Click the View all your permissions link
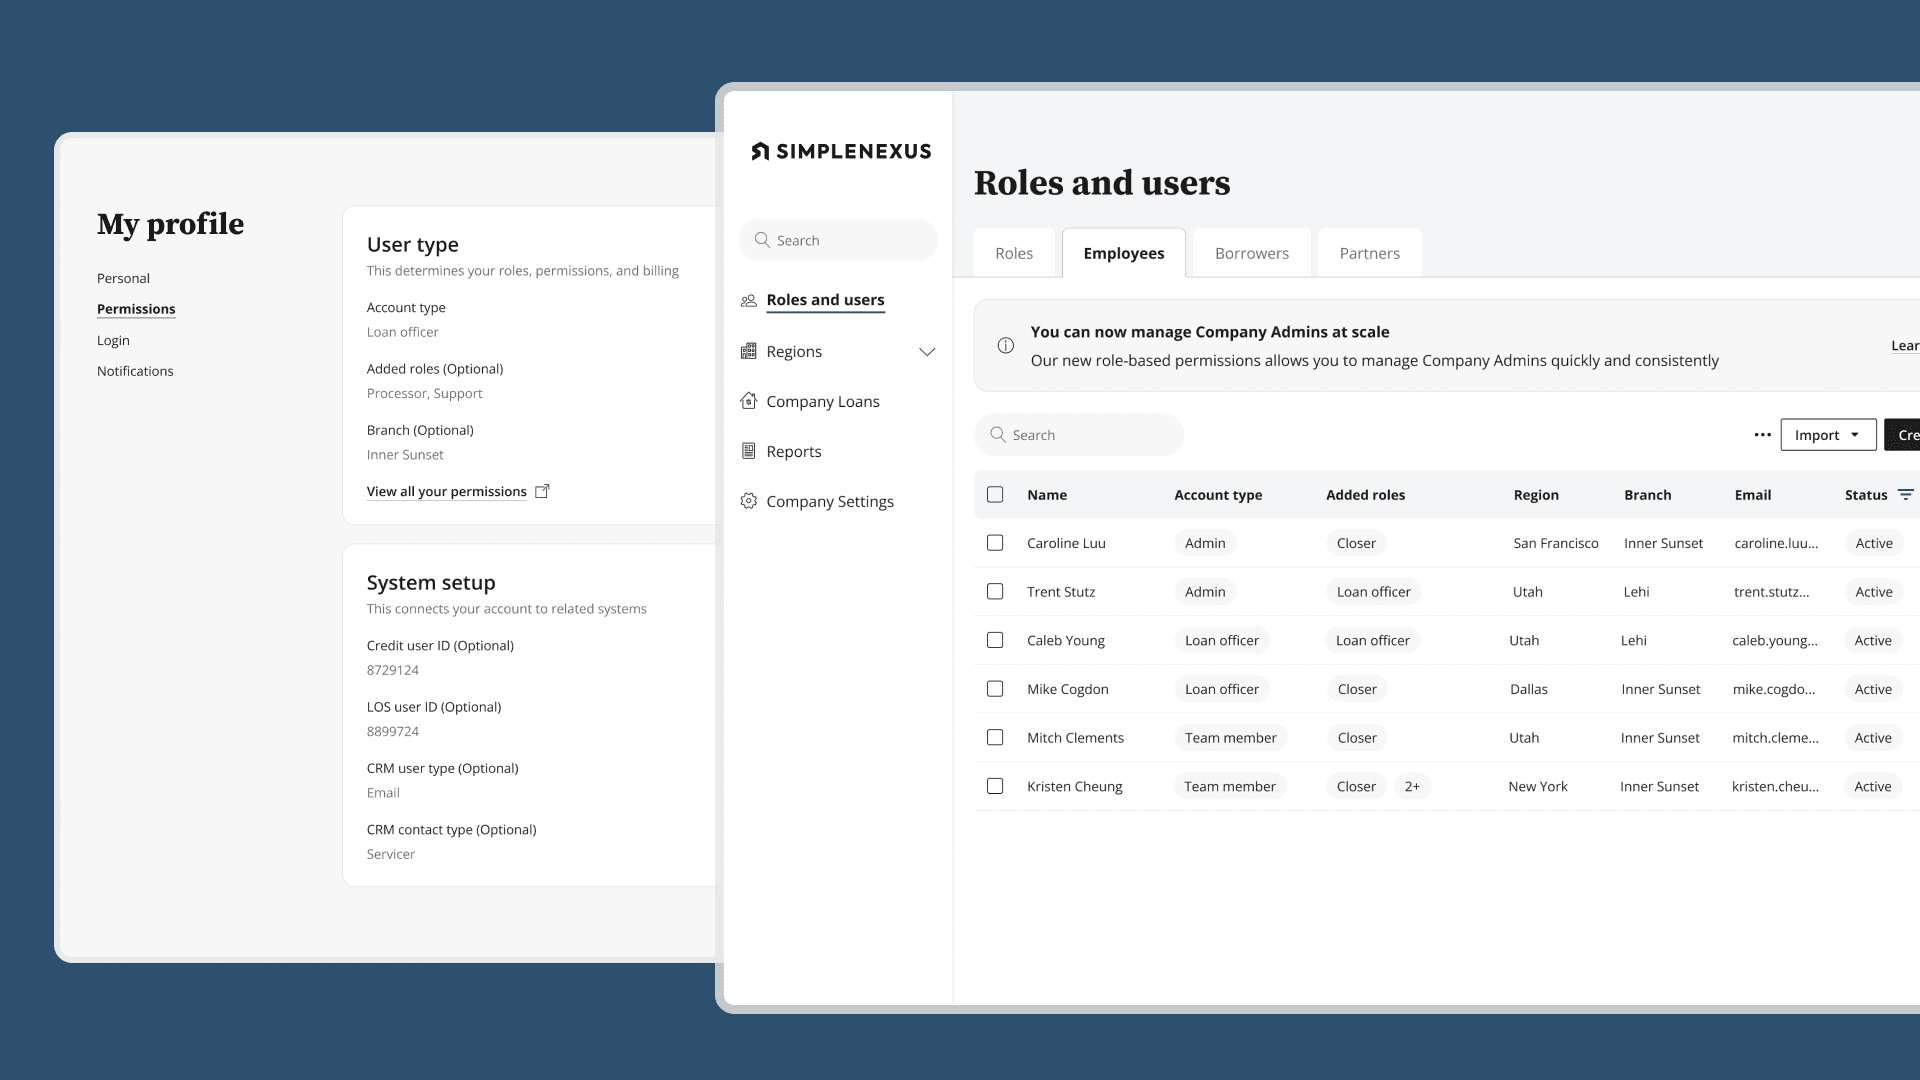1920x1080 pixels. [x=447, y=491]
